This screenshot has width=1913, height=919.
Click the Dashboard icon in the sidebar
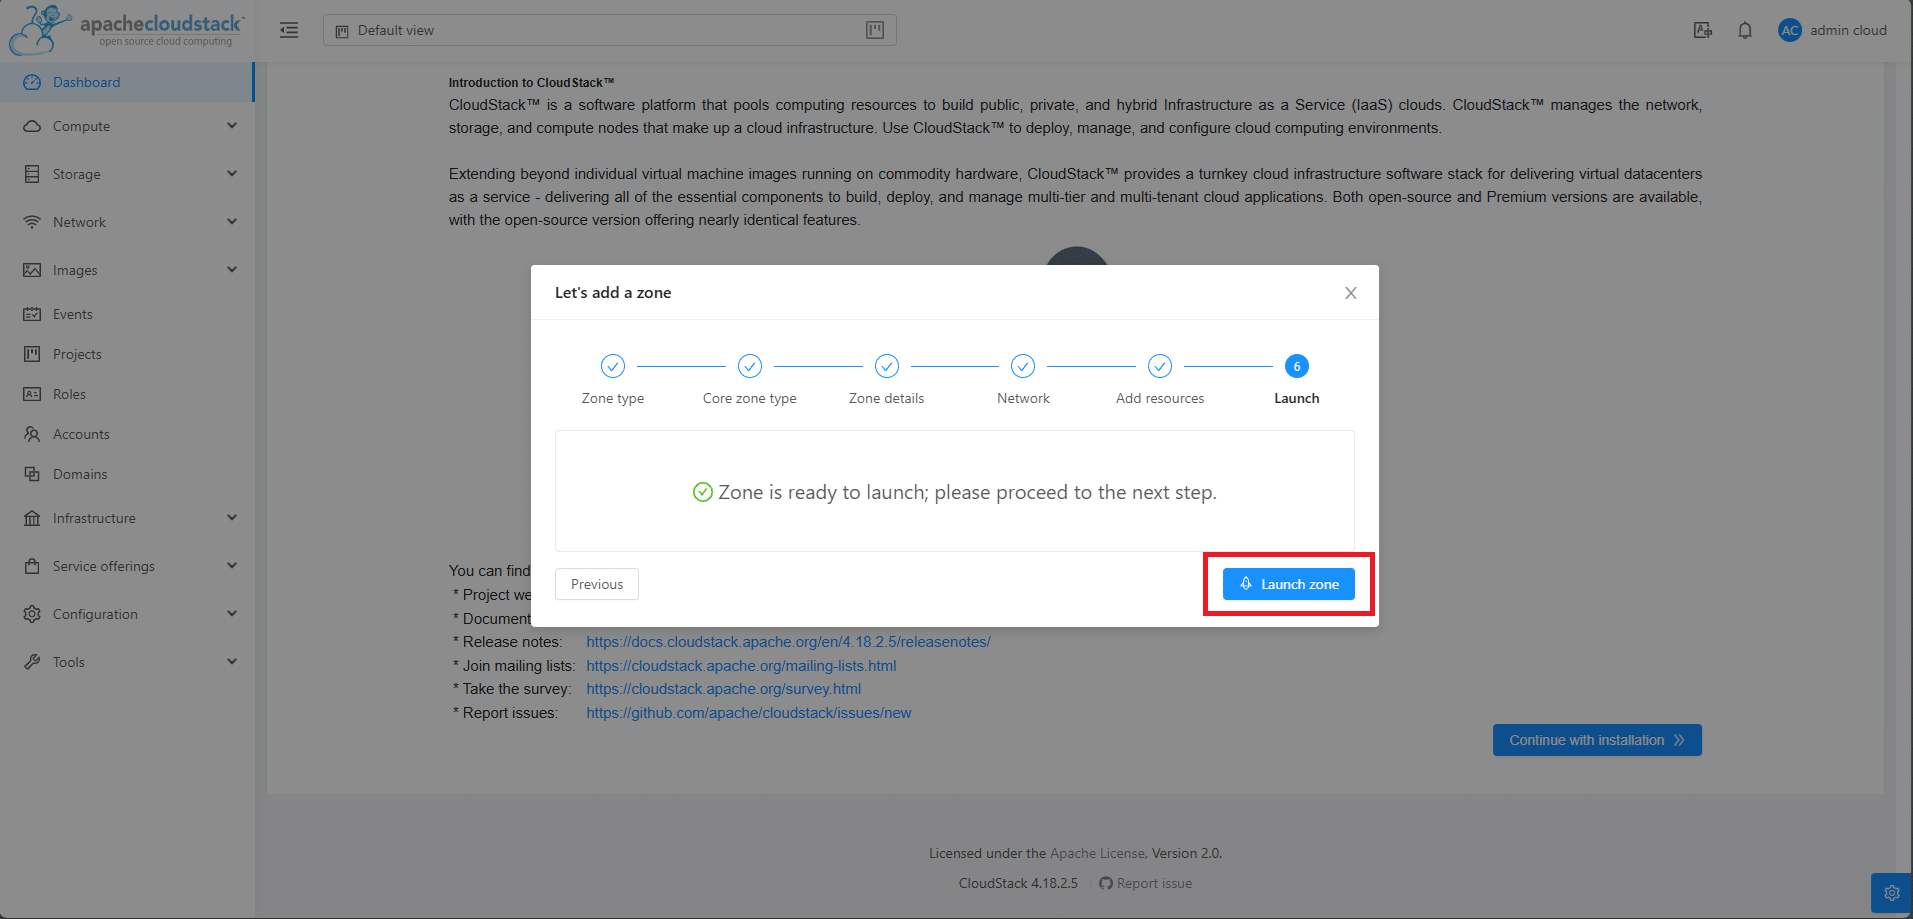pos(32,82)
